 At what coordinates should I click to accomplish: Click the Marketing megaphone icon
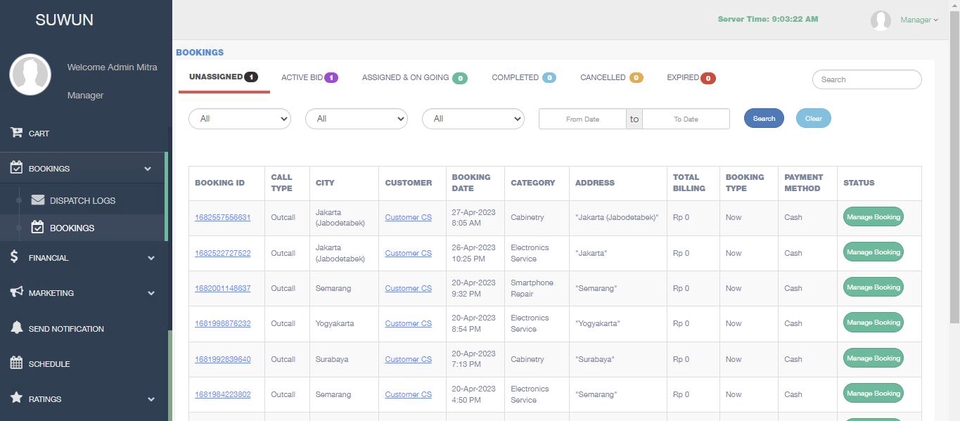click(17, 292)
